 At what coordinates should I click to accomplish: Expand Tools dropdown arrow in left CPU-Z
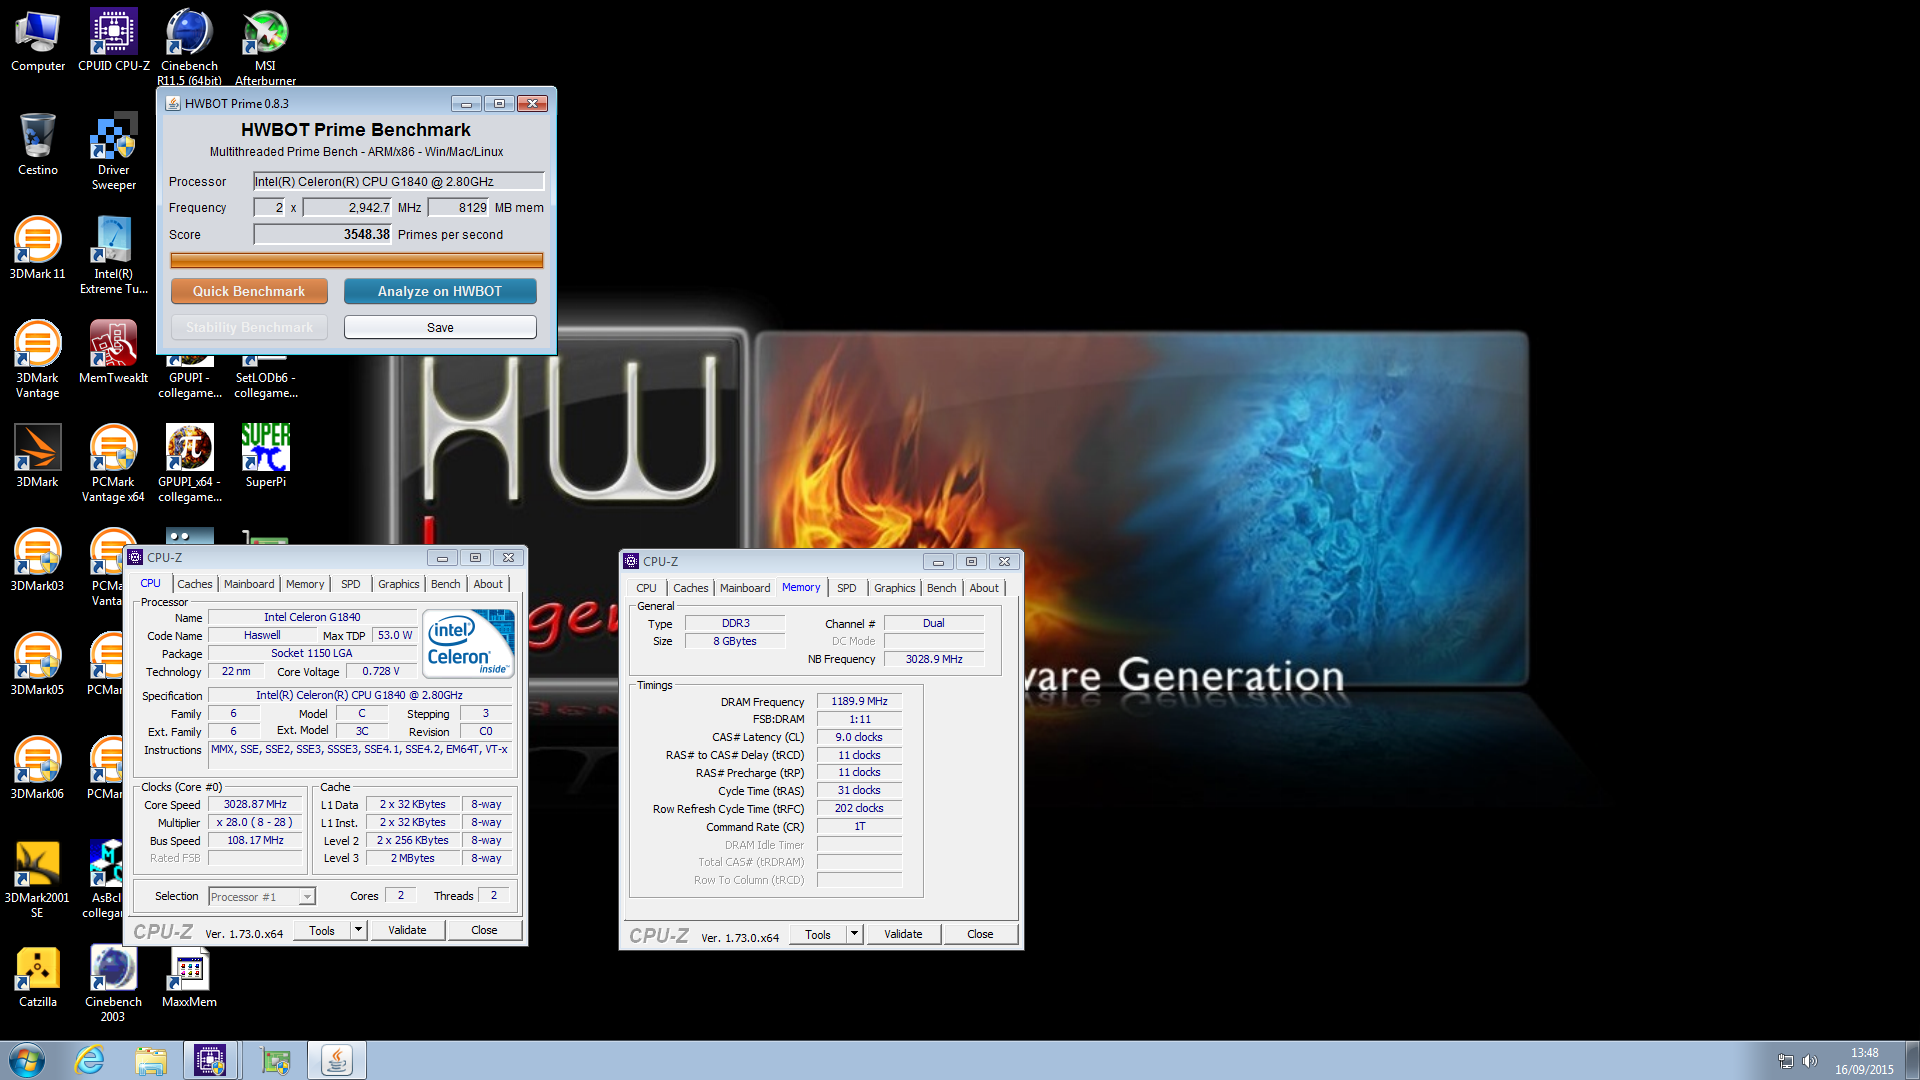click(x=358, y=930)
